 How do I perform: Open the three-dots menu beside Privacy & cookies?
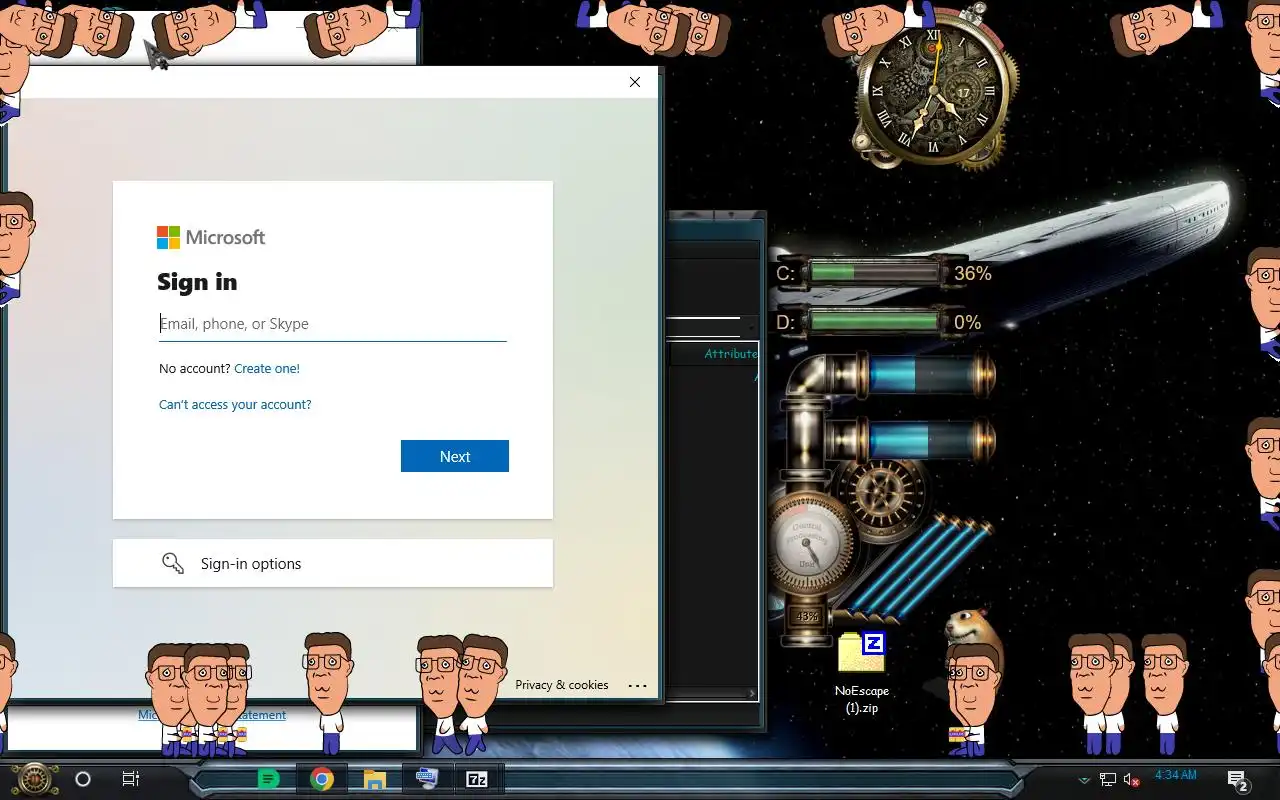pyautogui.click(x=637, y=686)
